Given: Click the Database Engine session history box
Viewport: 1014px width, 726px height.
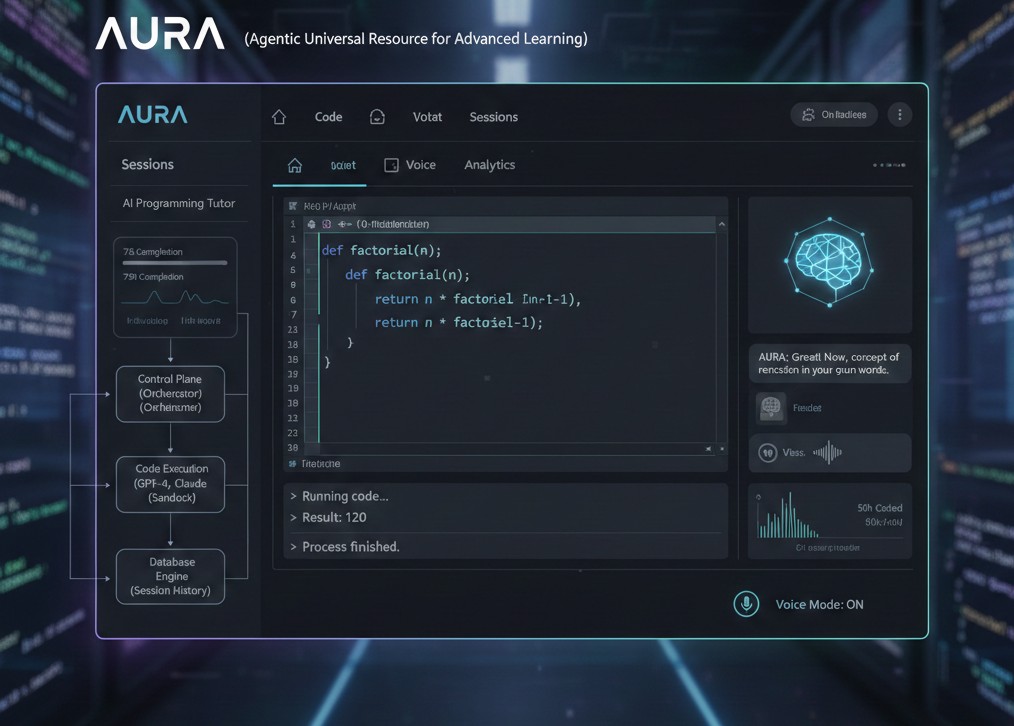Looking at the screenshot, I should (x=171, y=577).
